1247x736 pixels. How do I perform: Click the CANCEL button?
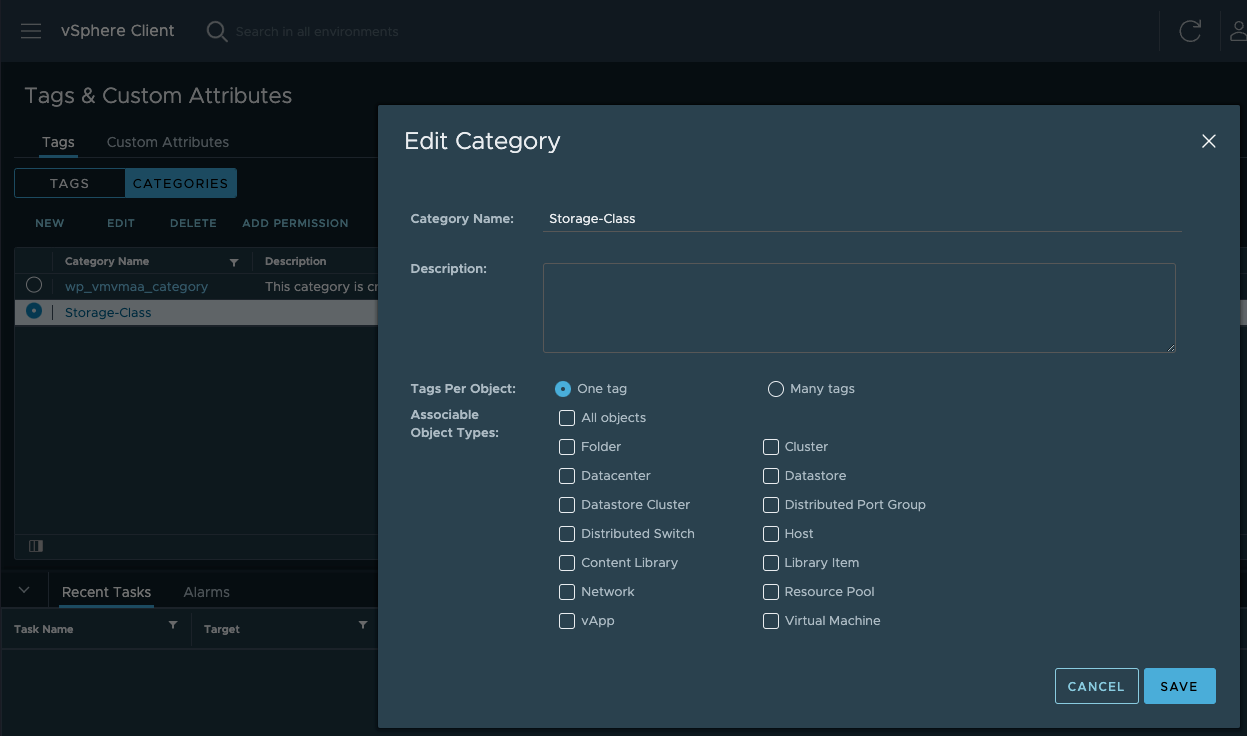1097,686
